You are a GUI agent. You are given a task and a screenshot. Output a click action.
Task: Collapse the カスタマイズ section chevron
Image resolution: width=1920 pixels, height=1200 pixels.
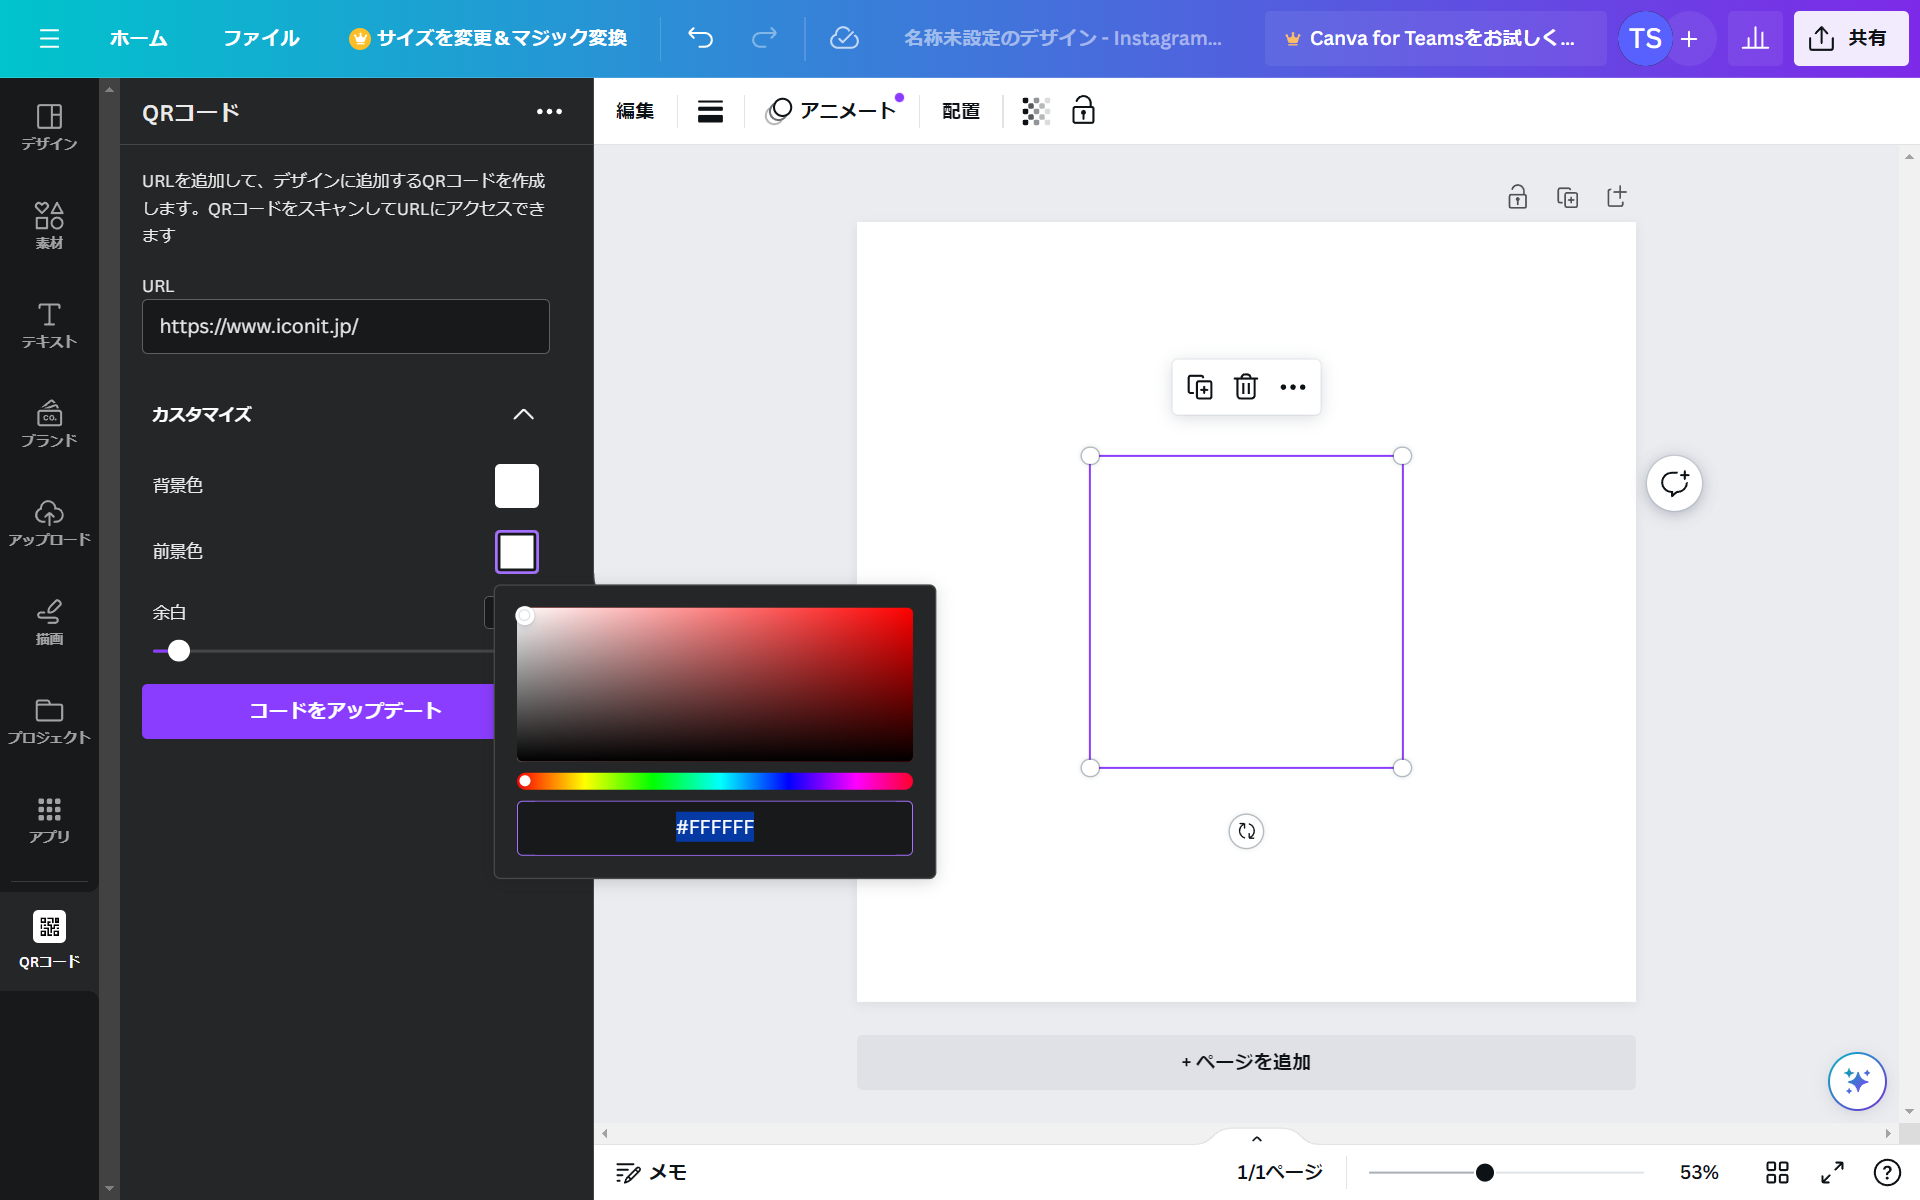click(523, 414)
